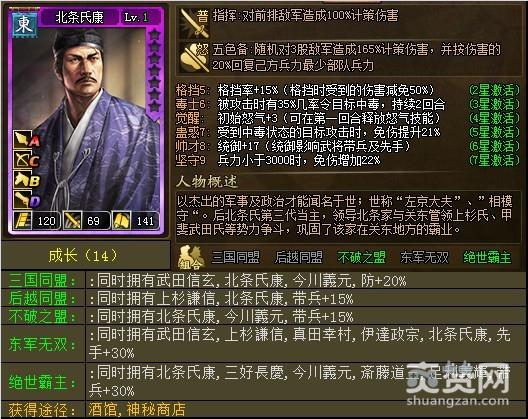Open the 三国同盟 combination tab
The height and width of the screenshot is (419, 528).
[236, 257]
